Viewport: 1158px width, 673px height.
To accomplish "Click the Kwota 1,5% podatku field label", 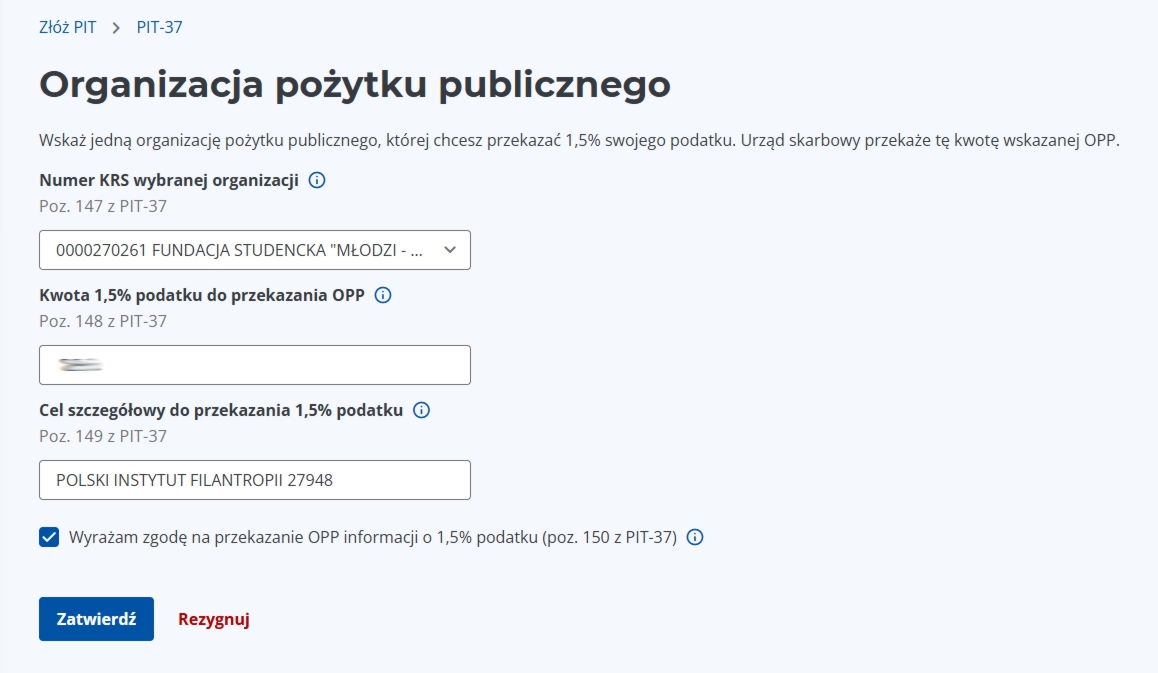I will 201,296.
